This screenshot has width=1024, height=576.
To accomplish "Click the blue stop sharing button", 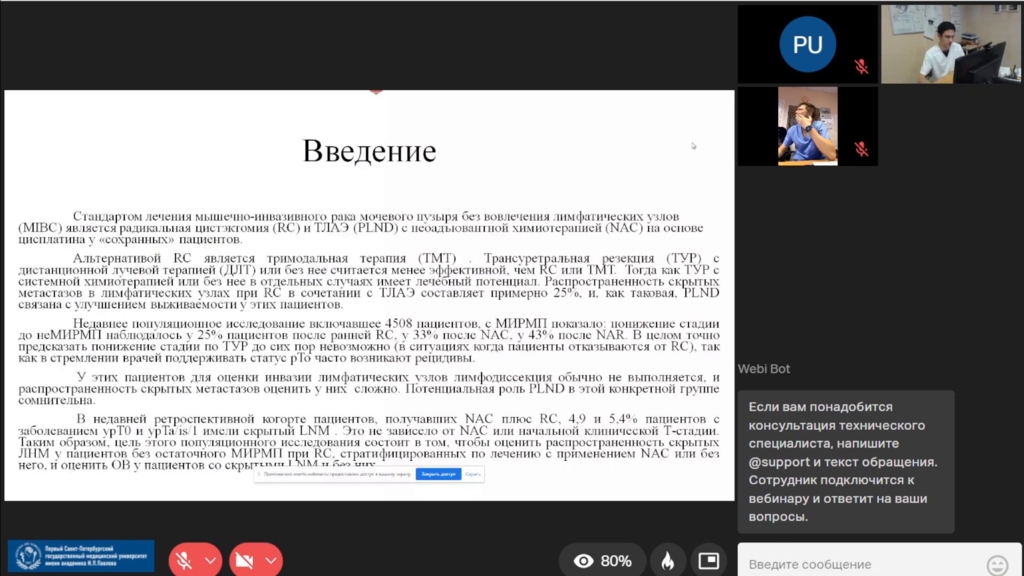I will tap(437, 474).
